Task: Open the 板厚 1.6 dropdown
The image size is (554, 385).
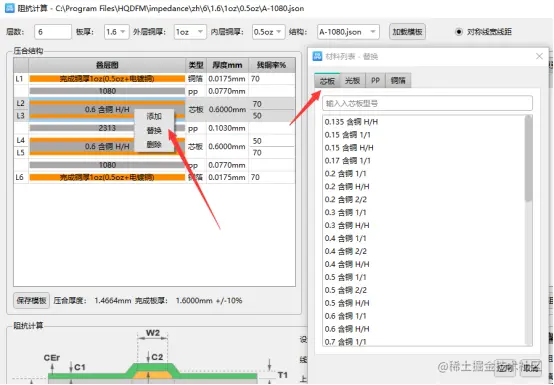Action: tap(116, 32)
